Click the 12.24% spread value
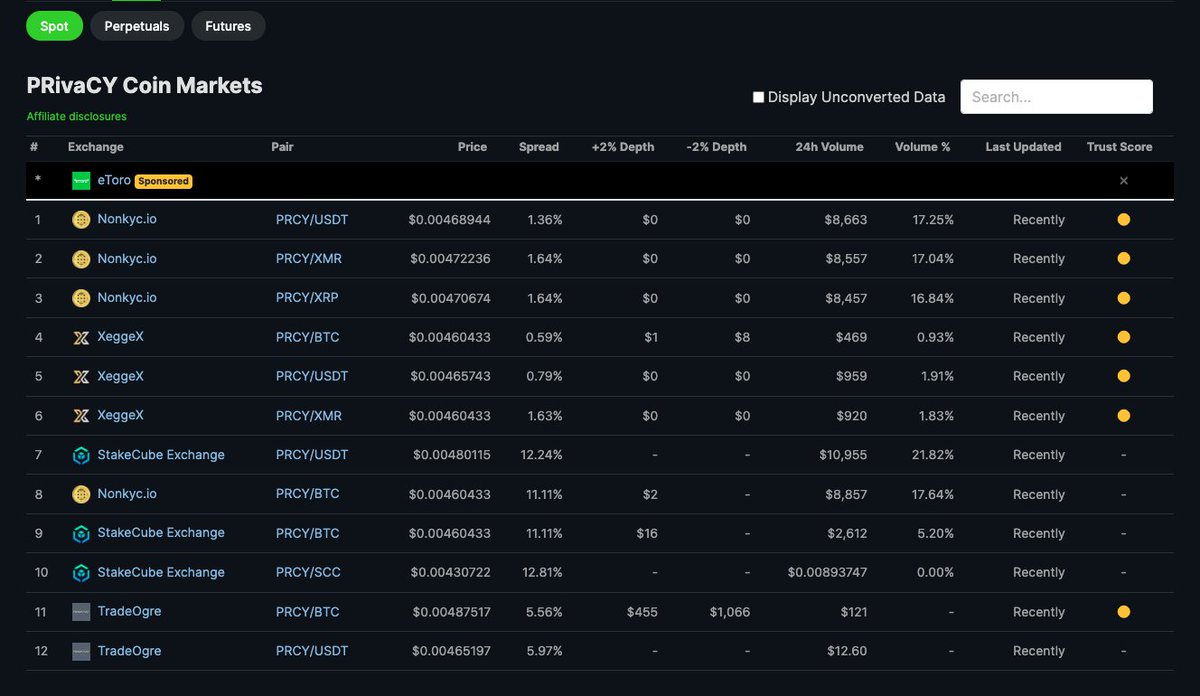This screenshot has width=1200, height=696. pyautogui.click(x=541, y=455)
